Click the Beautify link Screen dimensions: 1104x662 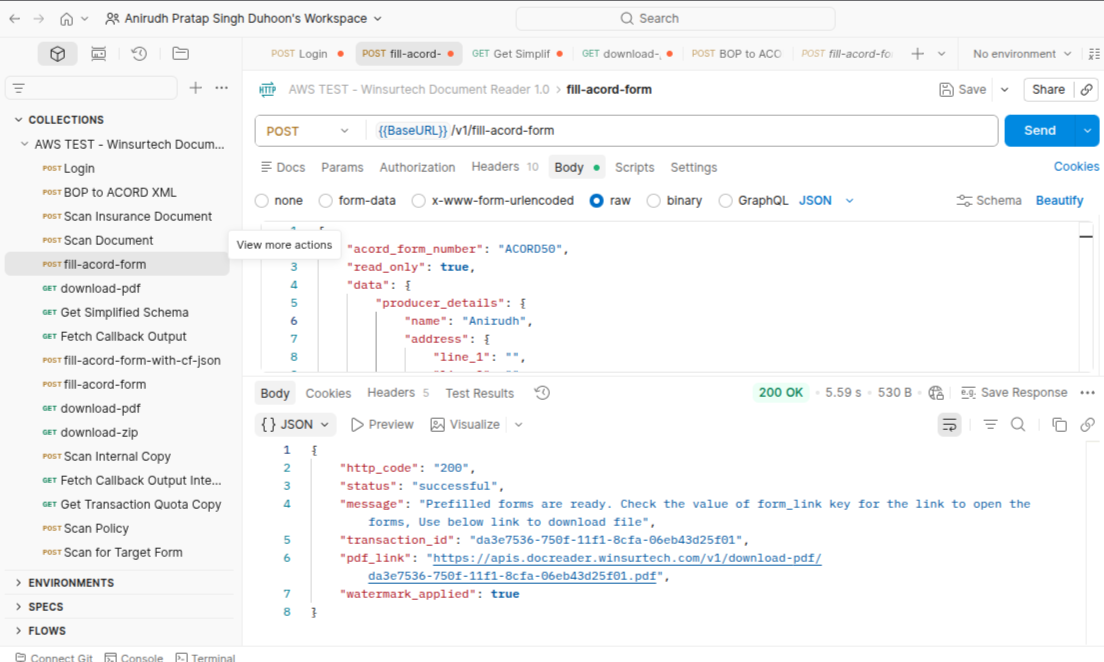[x=1059, y=201]
